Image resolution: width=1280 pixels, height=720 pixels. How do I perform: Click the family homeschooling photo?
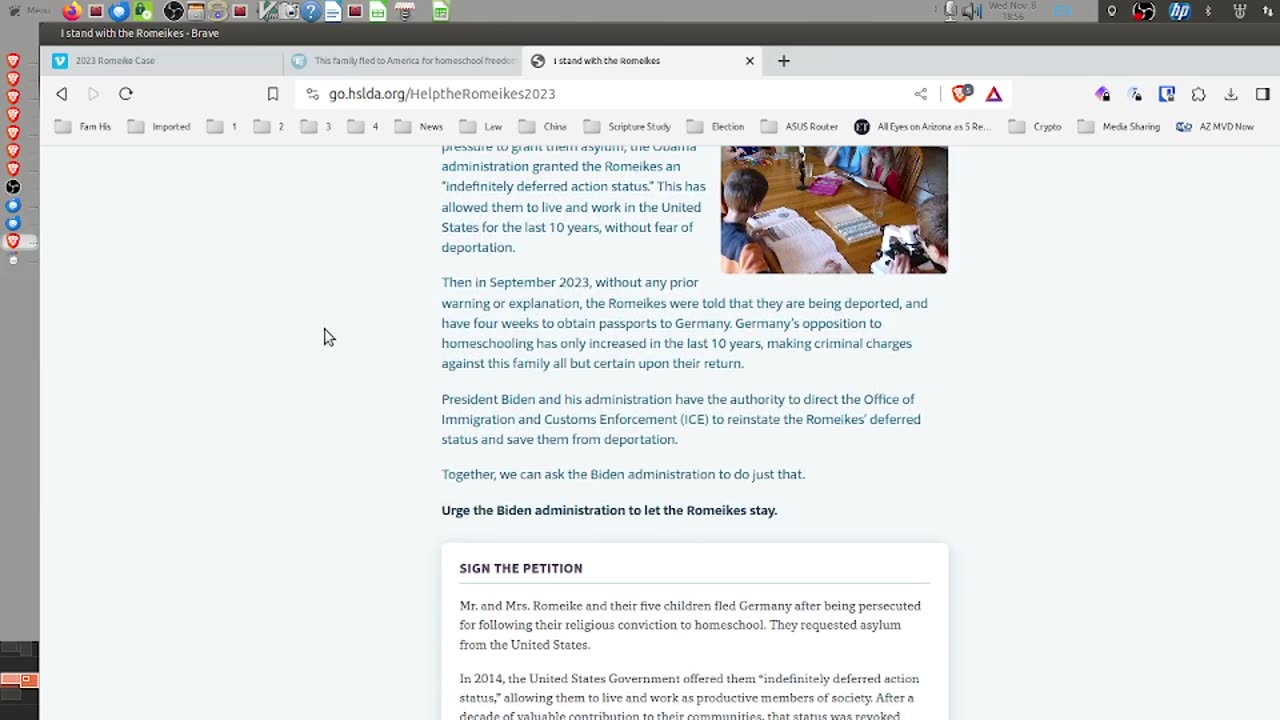[834, 210]
